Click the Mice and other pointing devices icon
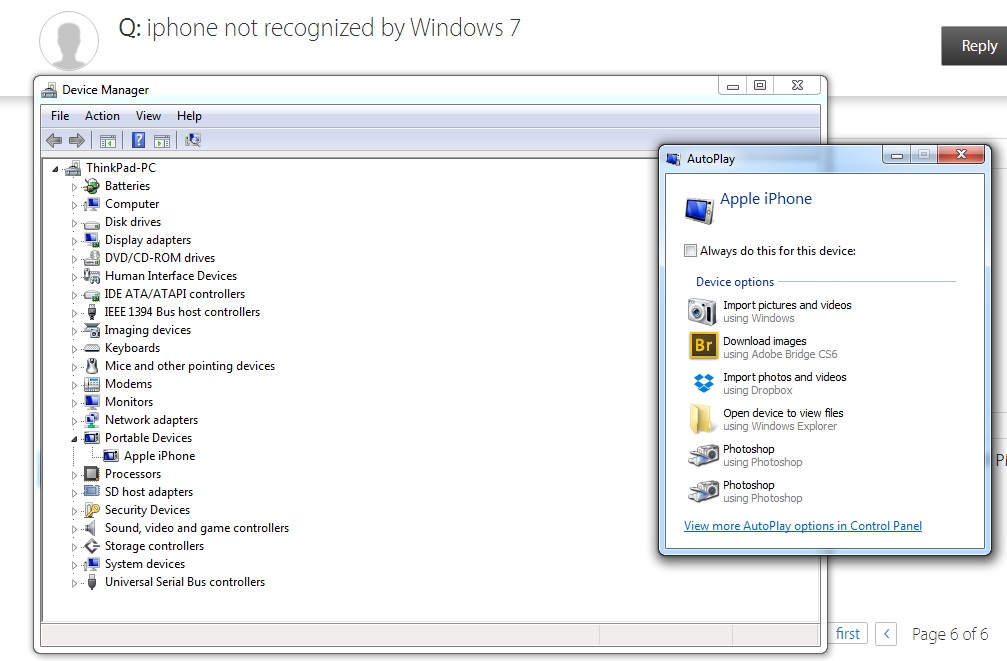 (x=92, y=366)
